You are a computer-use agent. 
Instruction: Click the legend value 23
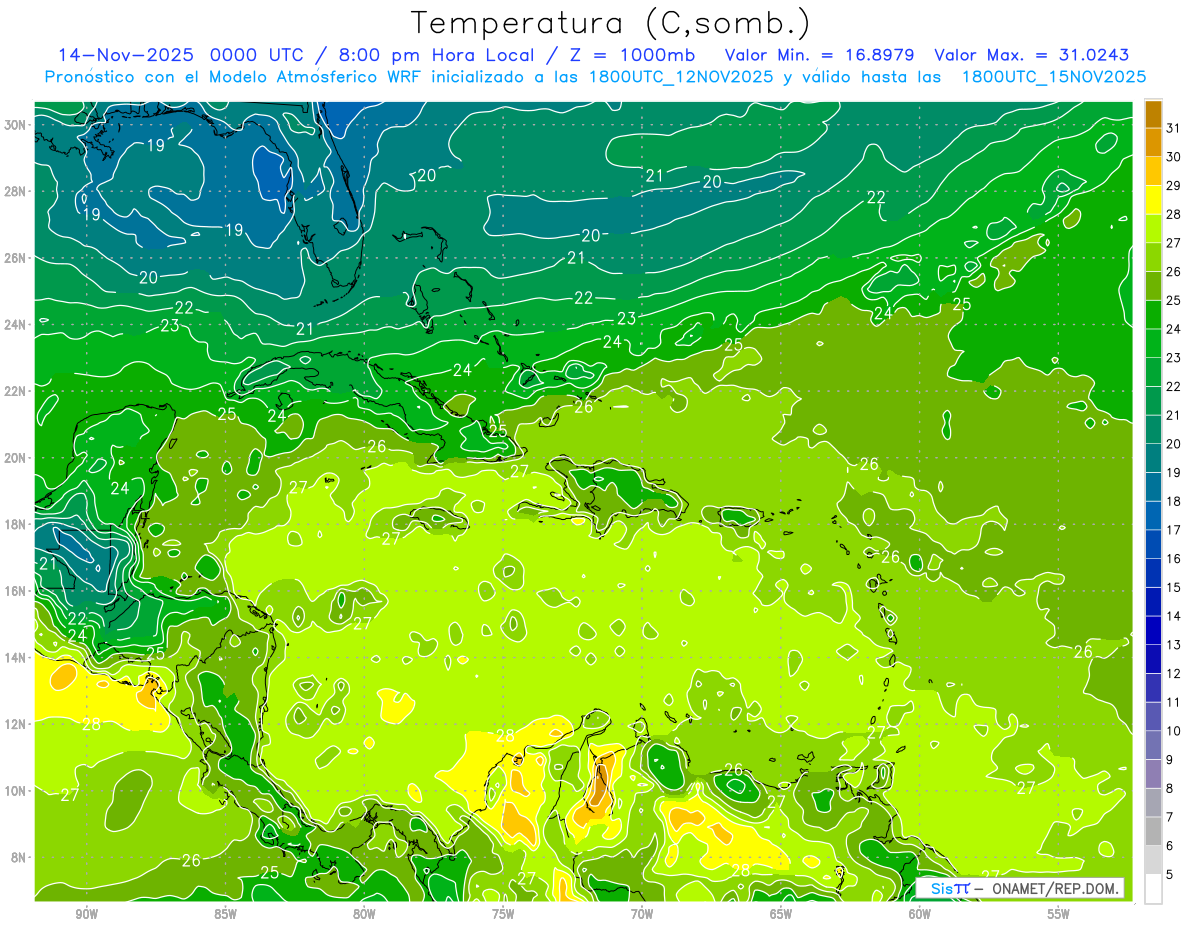click(1173, 357)
